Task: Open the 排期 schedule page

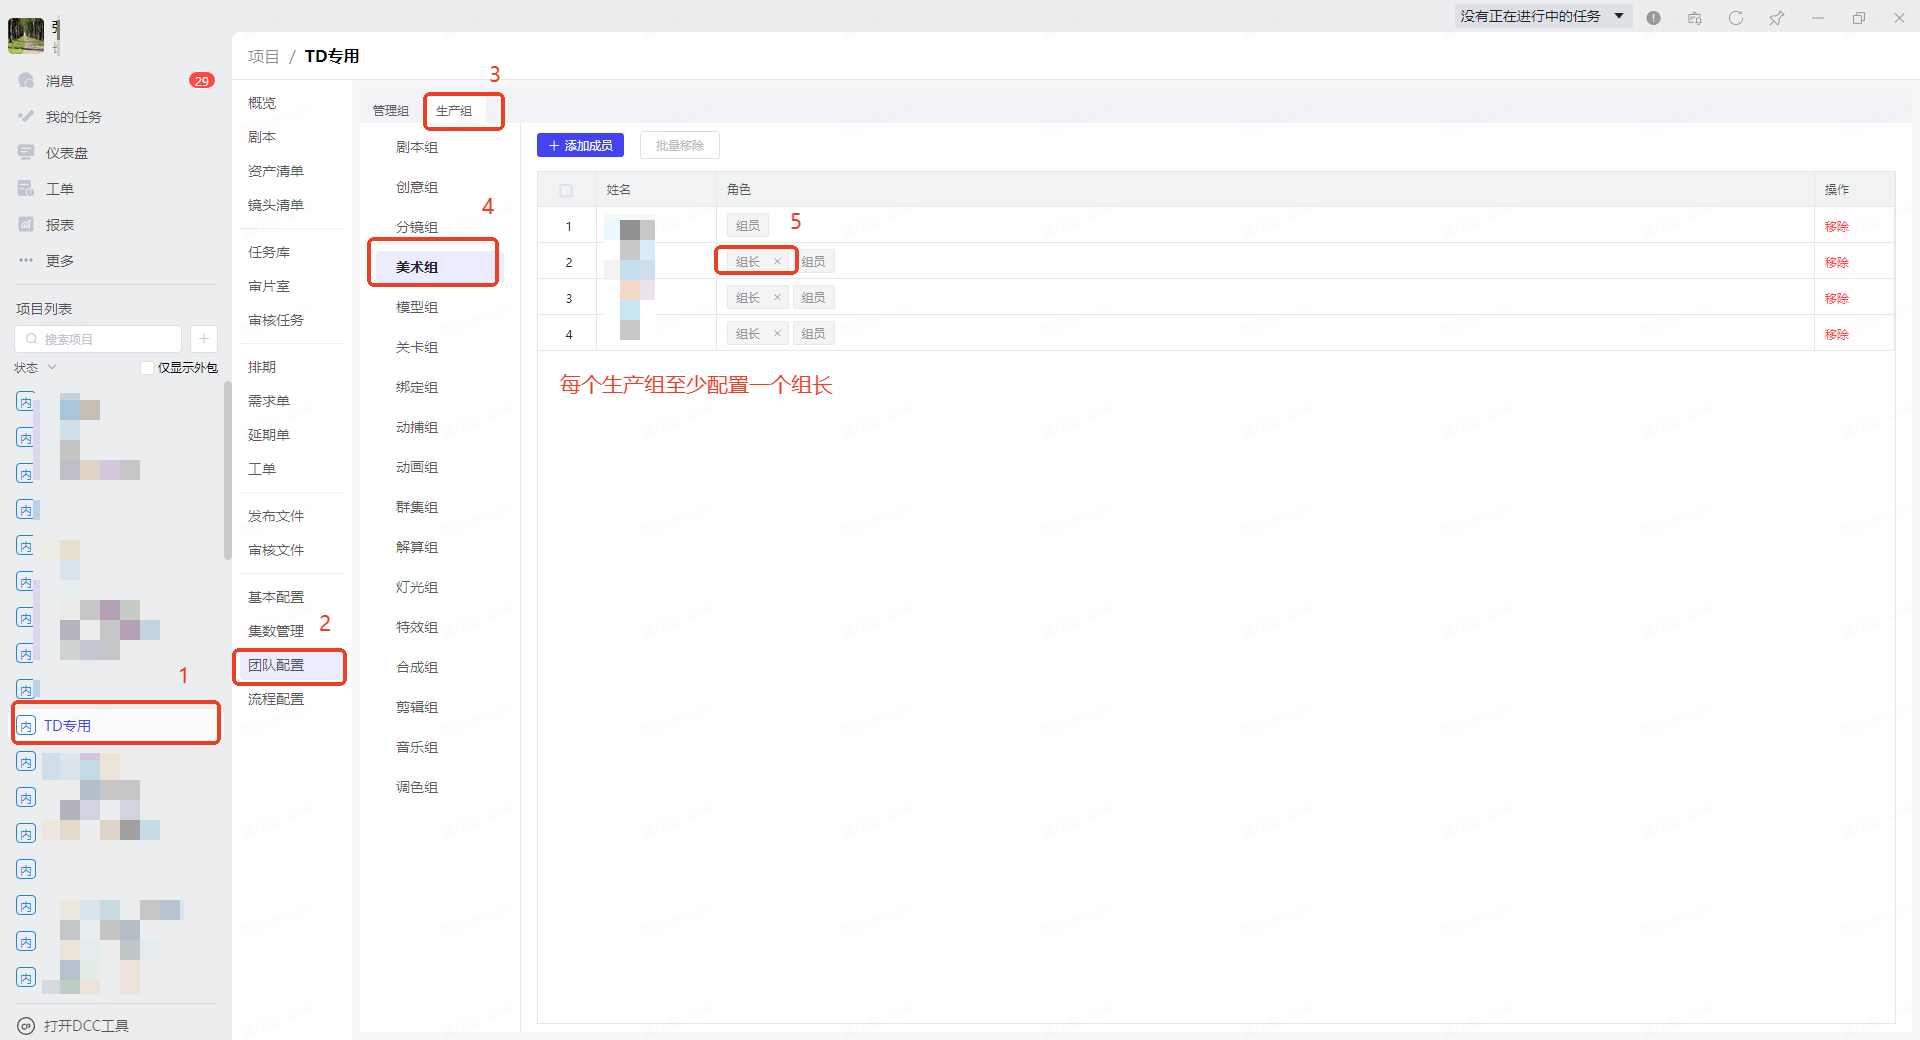Action: point(262,367)
